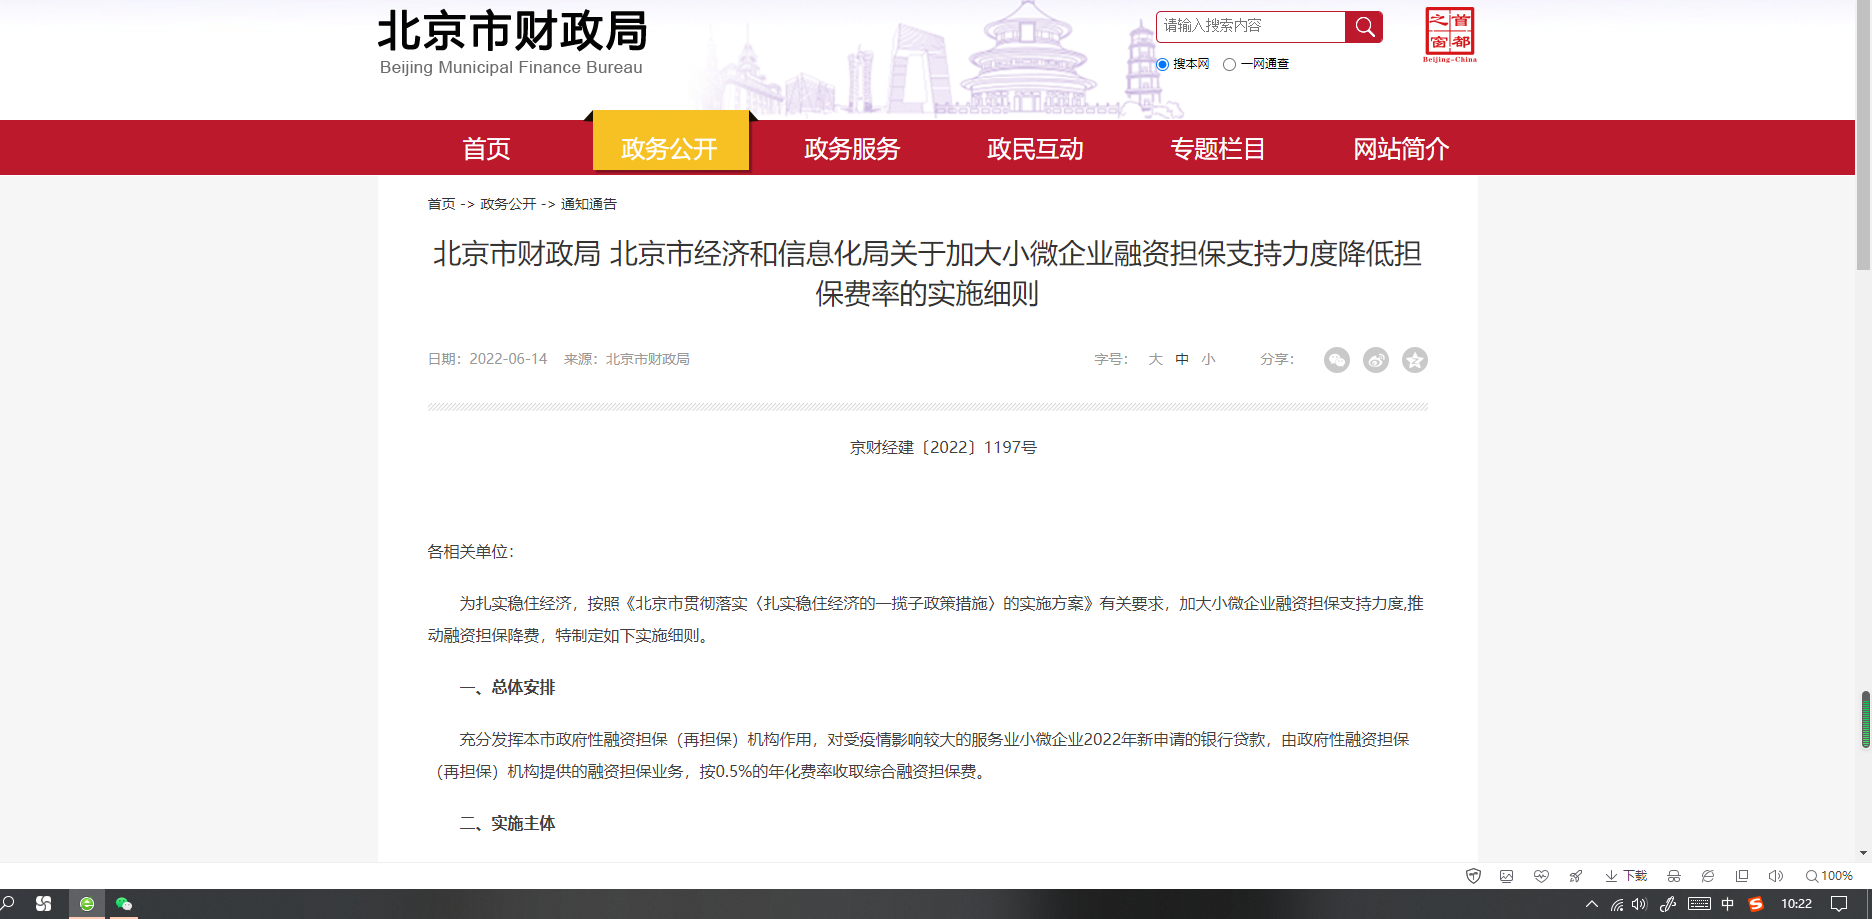
Task: Click the taskbar clock 10:22
Action: 1796,904
